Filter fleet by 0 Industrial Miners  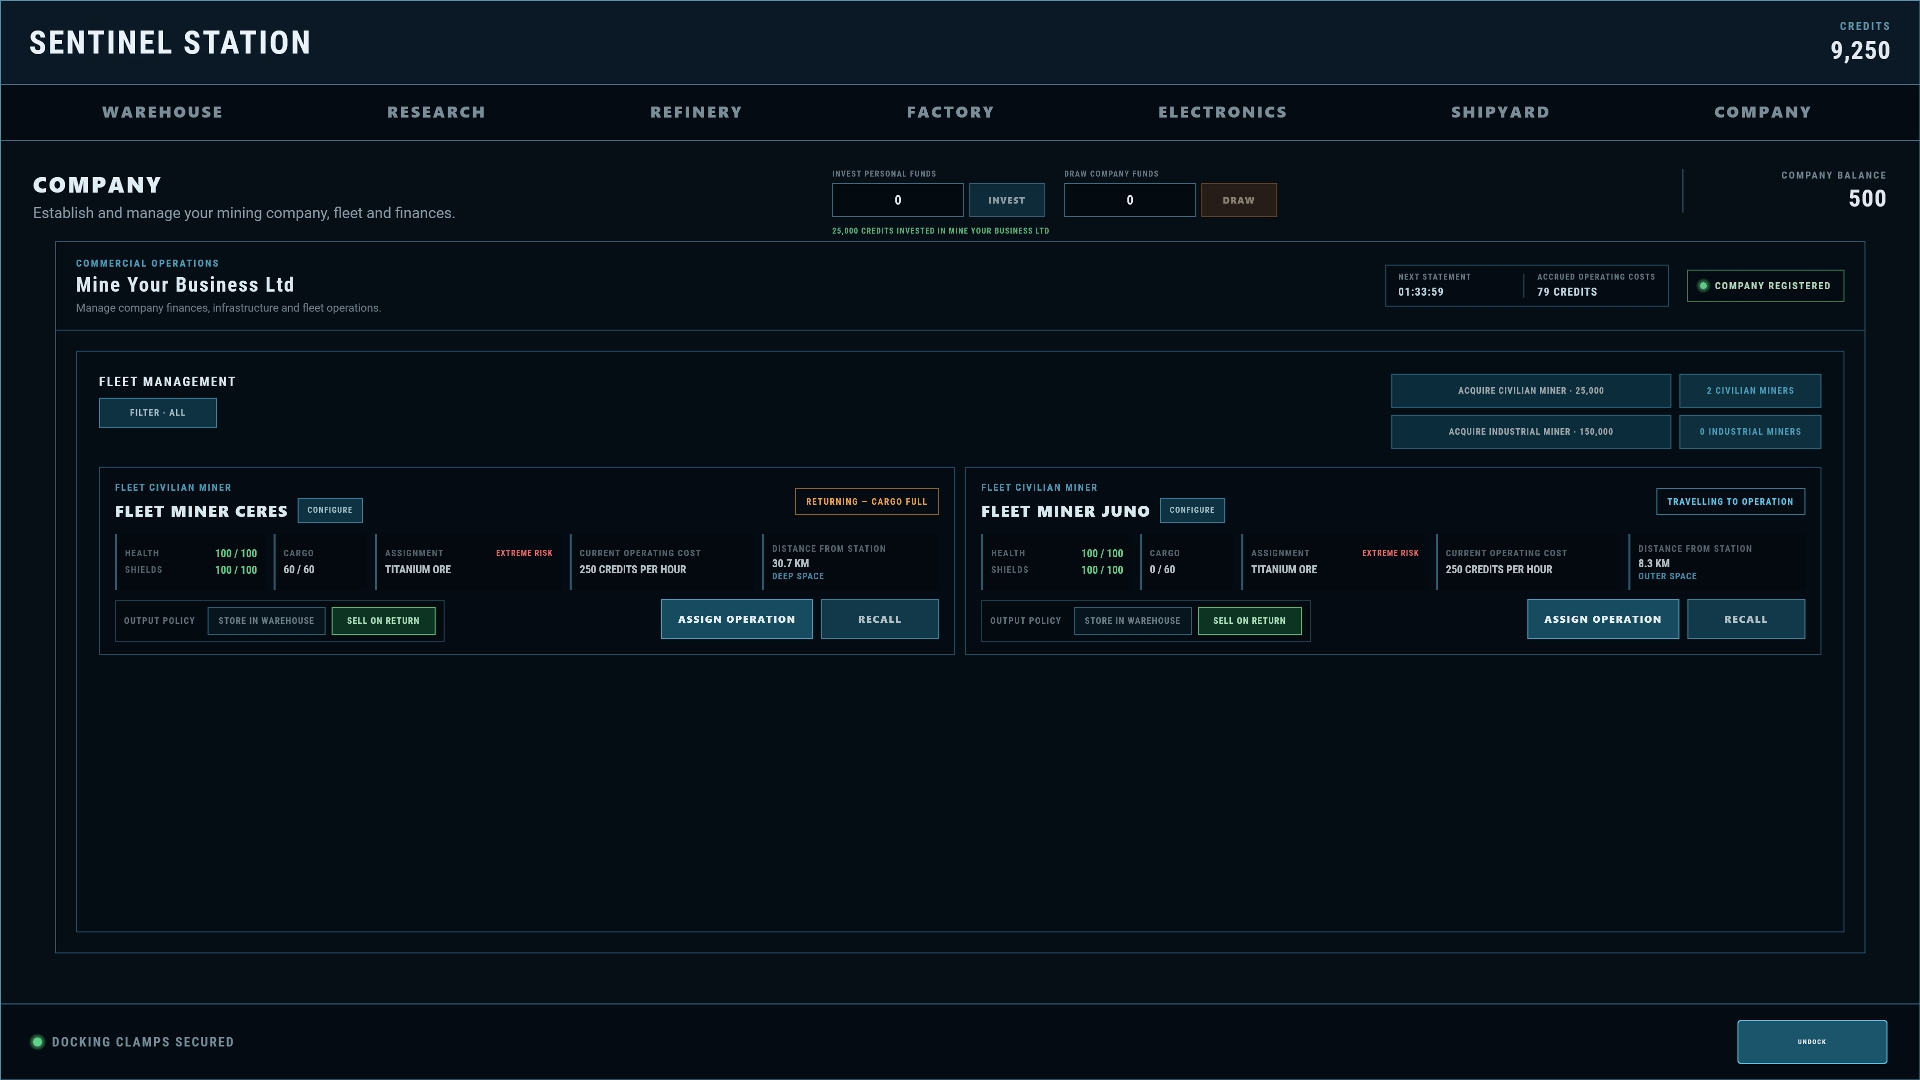click(x=1750, y=432)
